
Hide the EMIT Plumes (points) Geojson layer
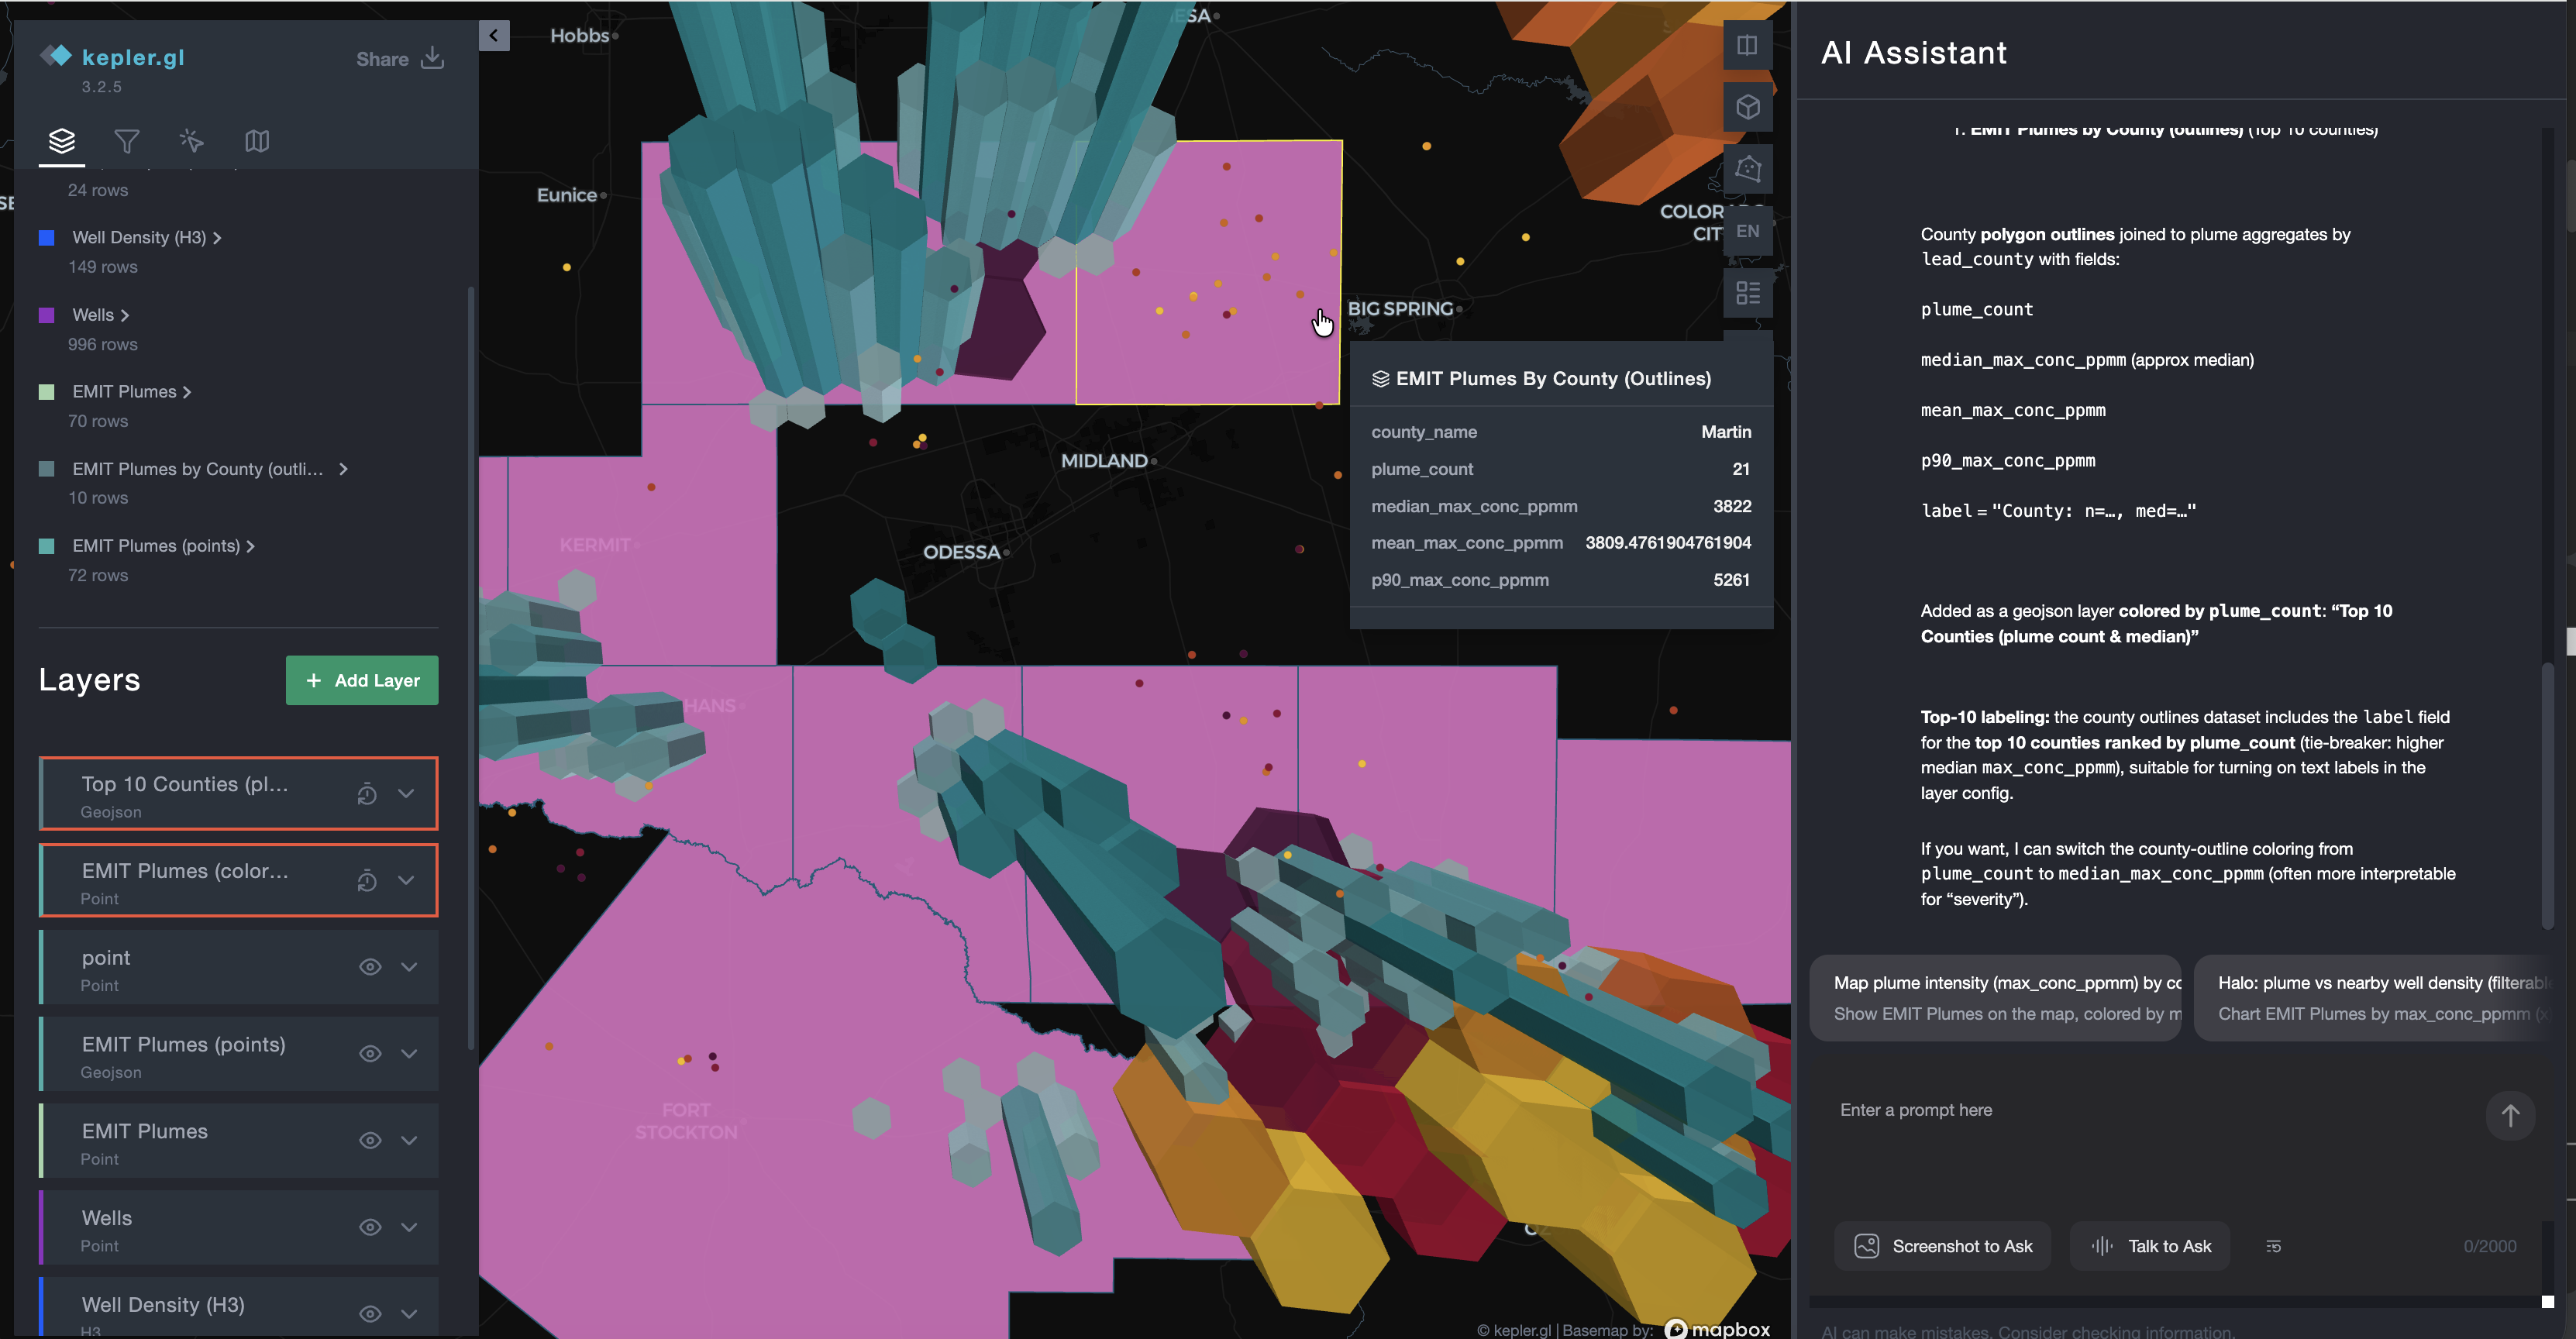(x=370, y=1054)
